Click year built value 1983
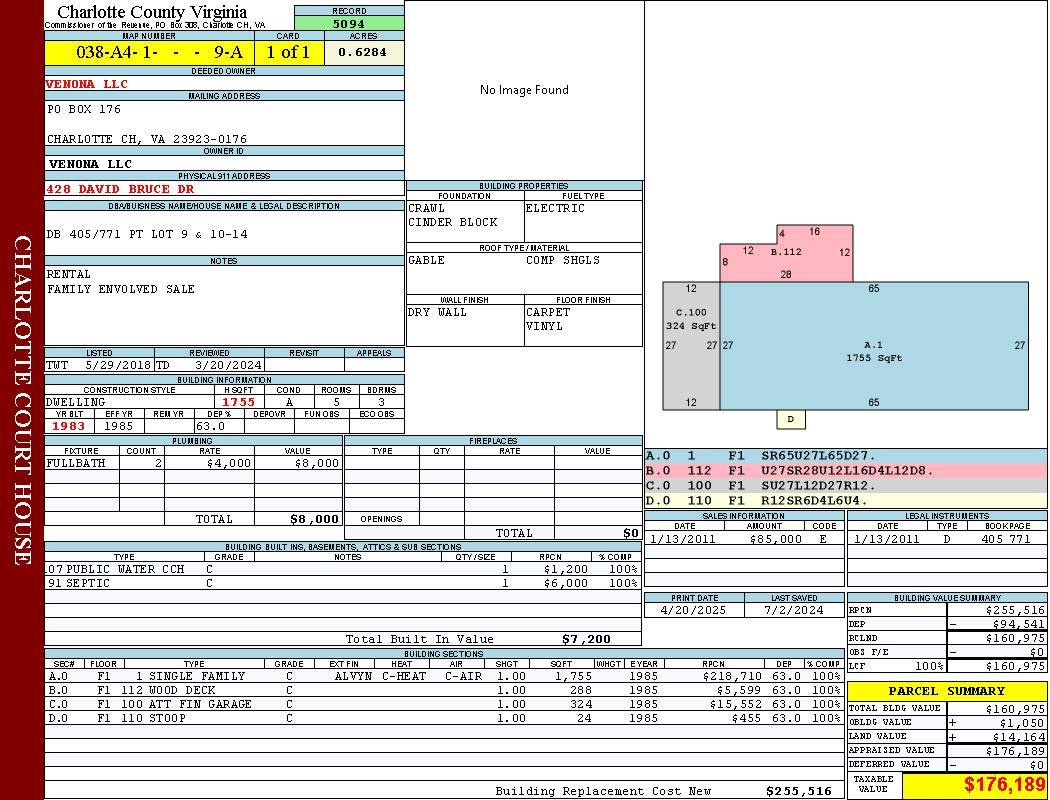This screenshot has height=800, width=1050. coord(68,426)
